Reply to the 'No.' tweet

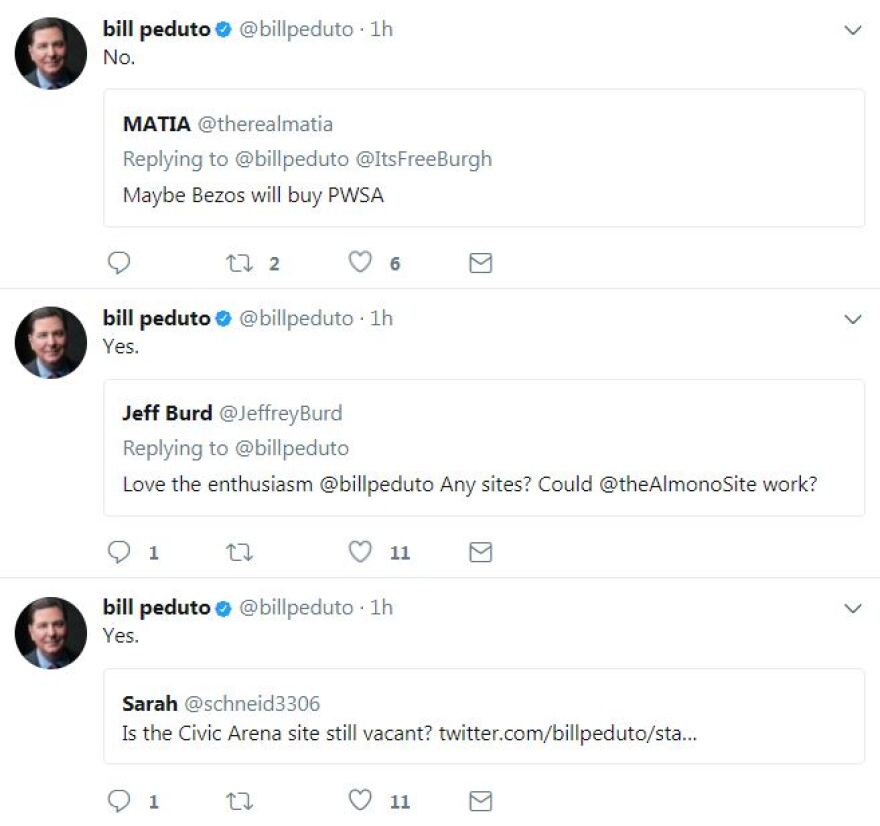tap(119, 263)
